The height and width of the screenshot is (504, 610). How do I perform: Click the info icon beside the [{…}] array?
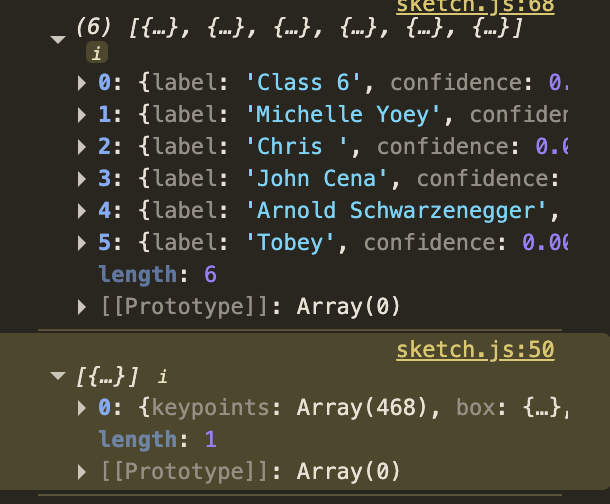163,377
